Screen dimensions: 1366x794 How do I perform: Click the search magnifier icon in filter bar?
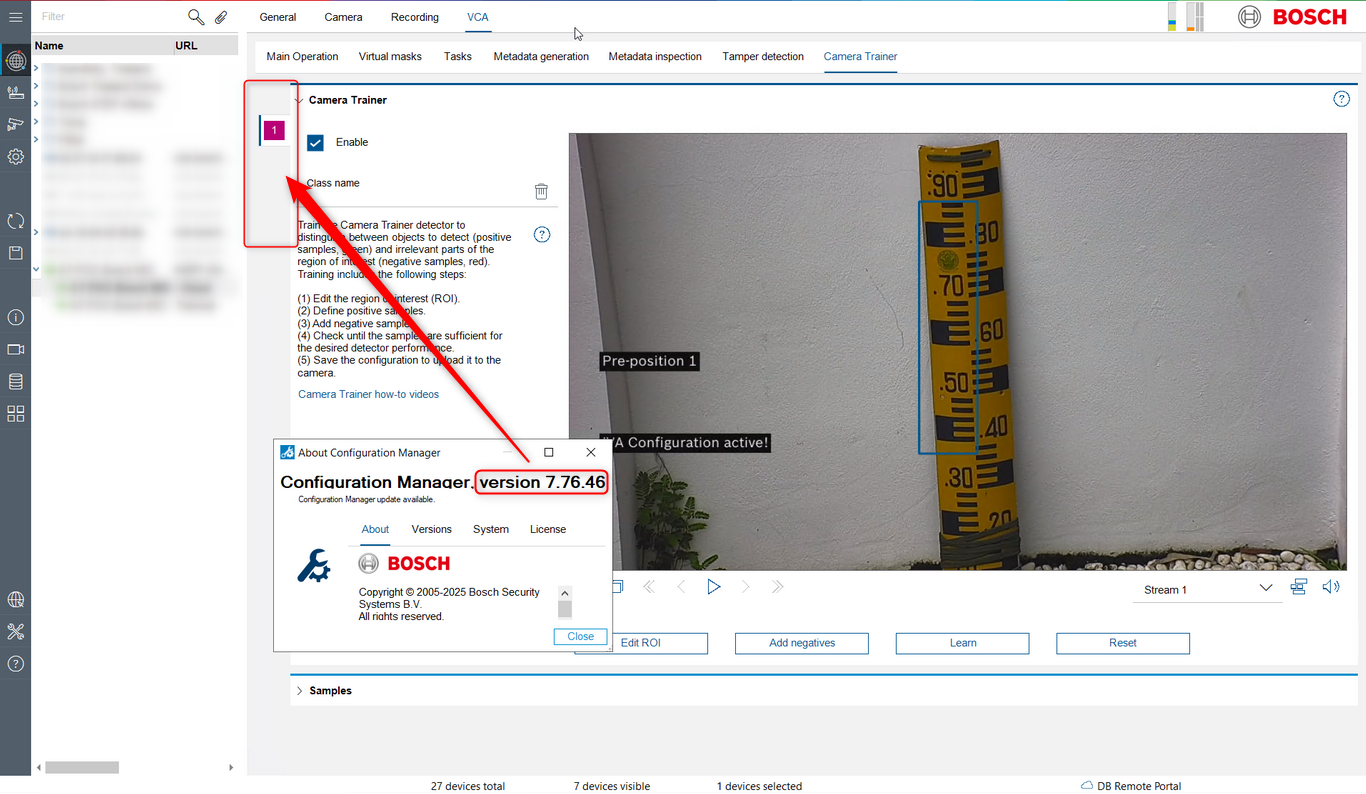coord(196,17)
